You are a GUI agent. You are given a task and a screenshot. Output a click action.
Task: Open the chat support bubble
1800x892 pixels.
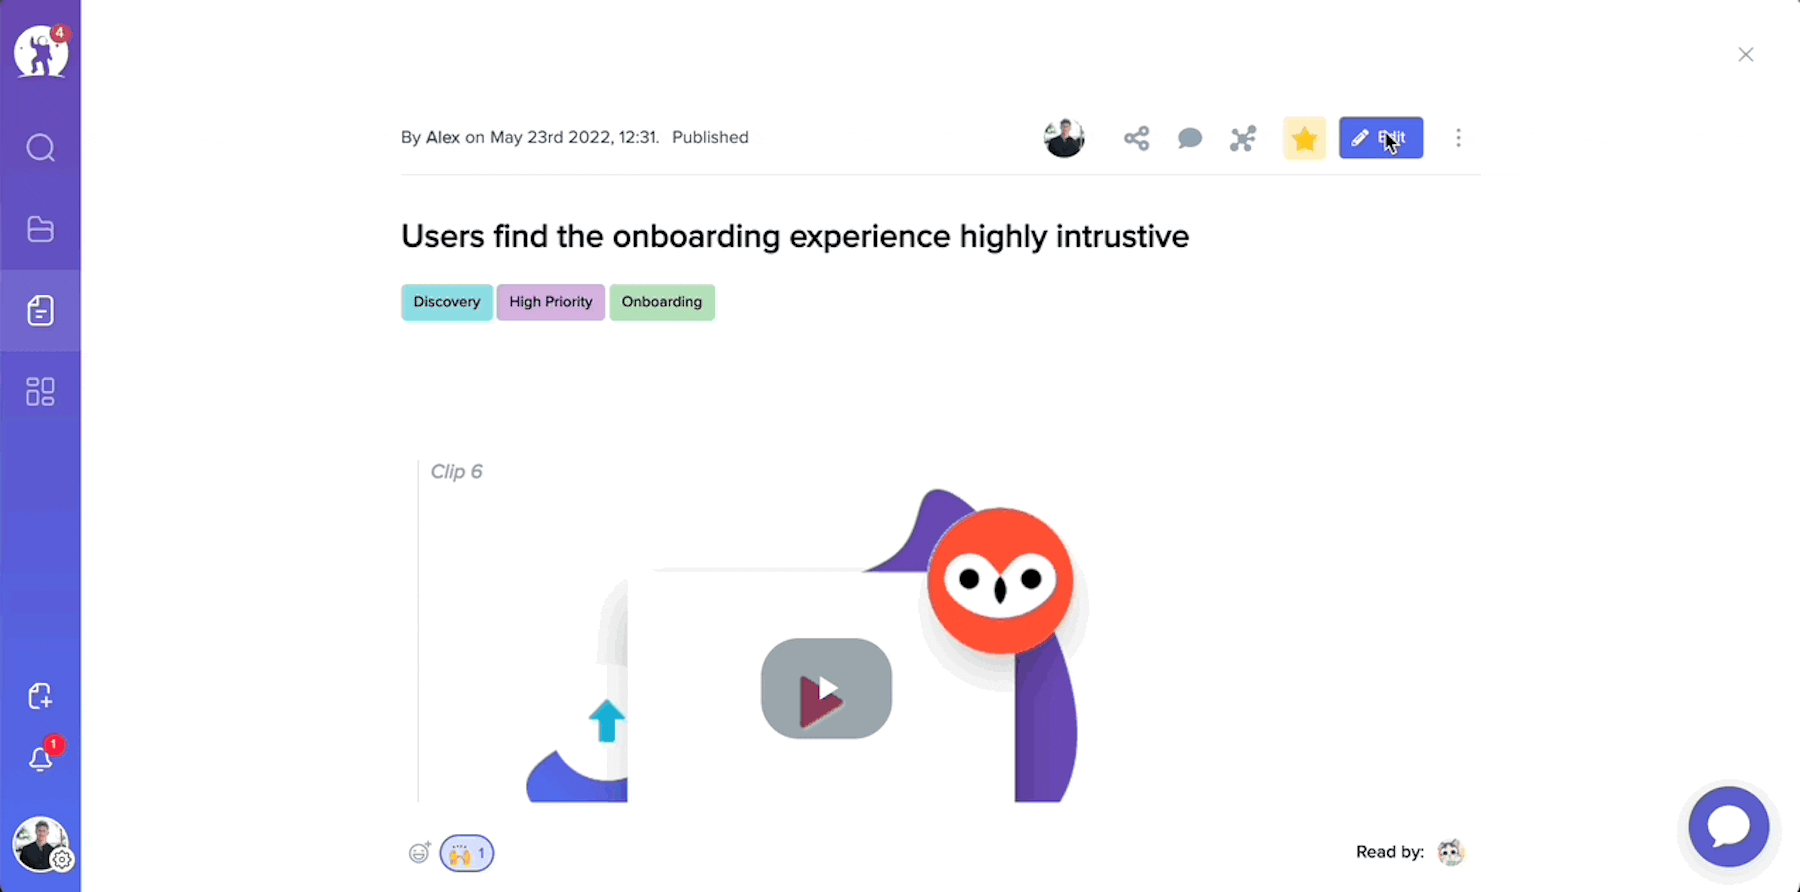point(1729,827)
